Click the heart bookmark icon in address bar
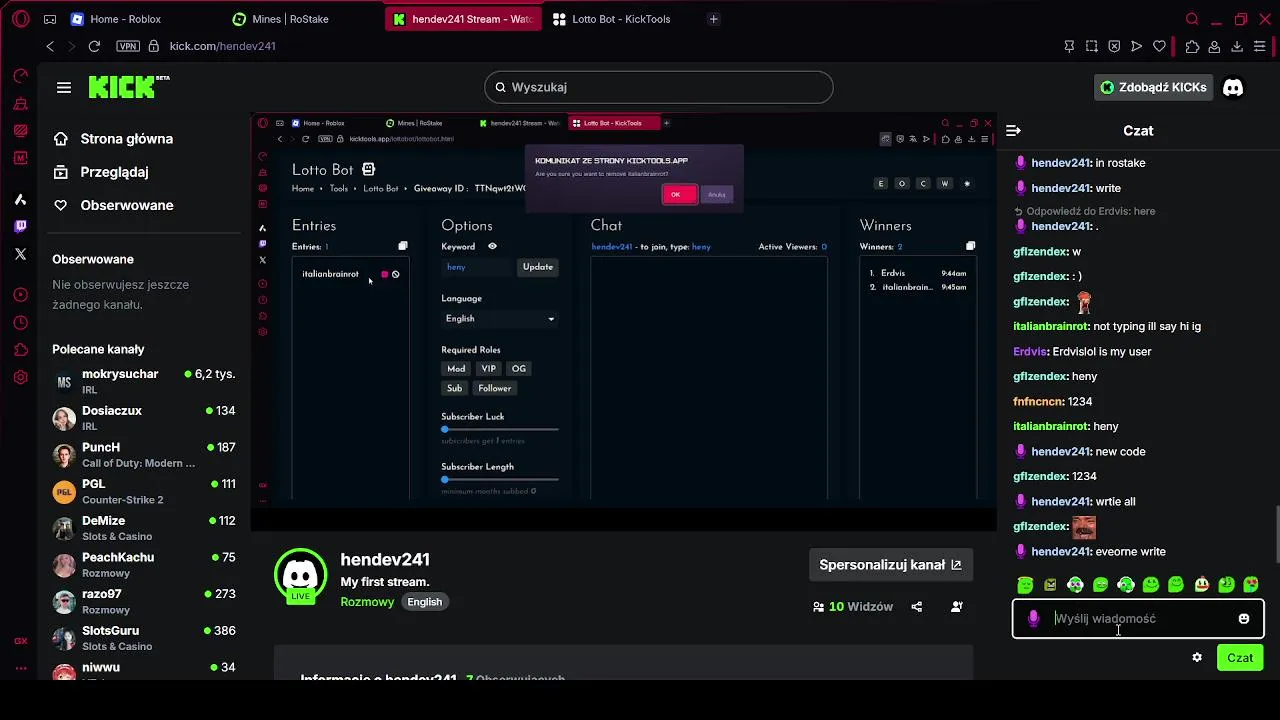1280x720 pixels. [1159, 46]
